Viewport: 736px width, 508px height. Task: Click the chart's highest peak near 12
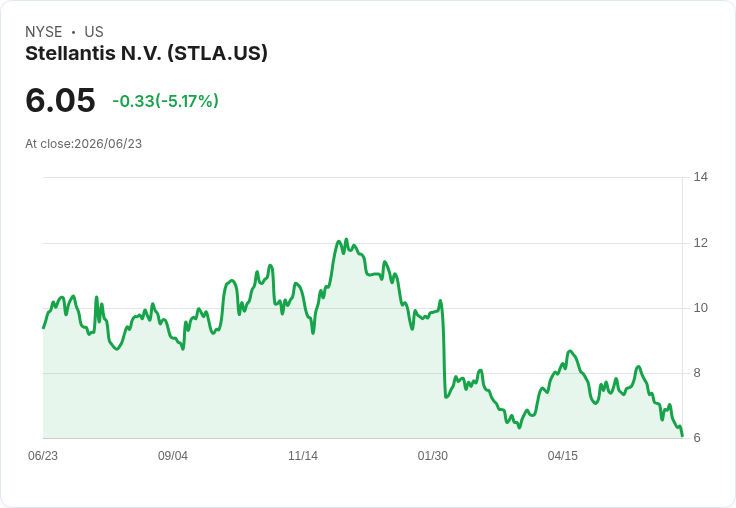(346, 239)
